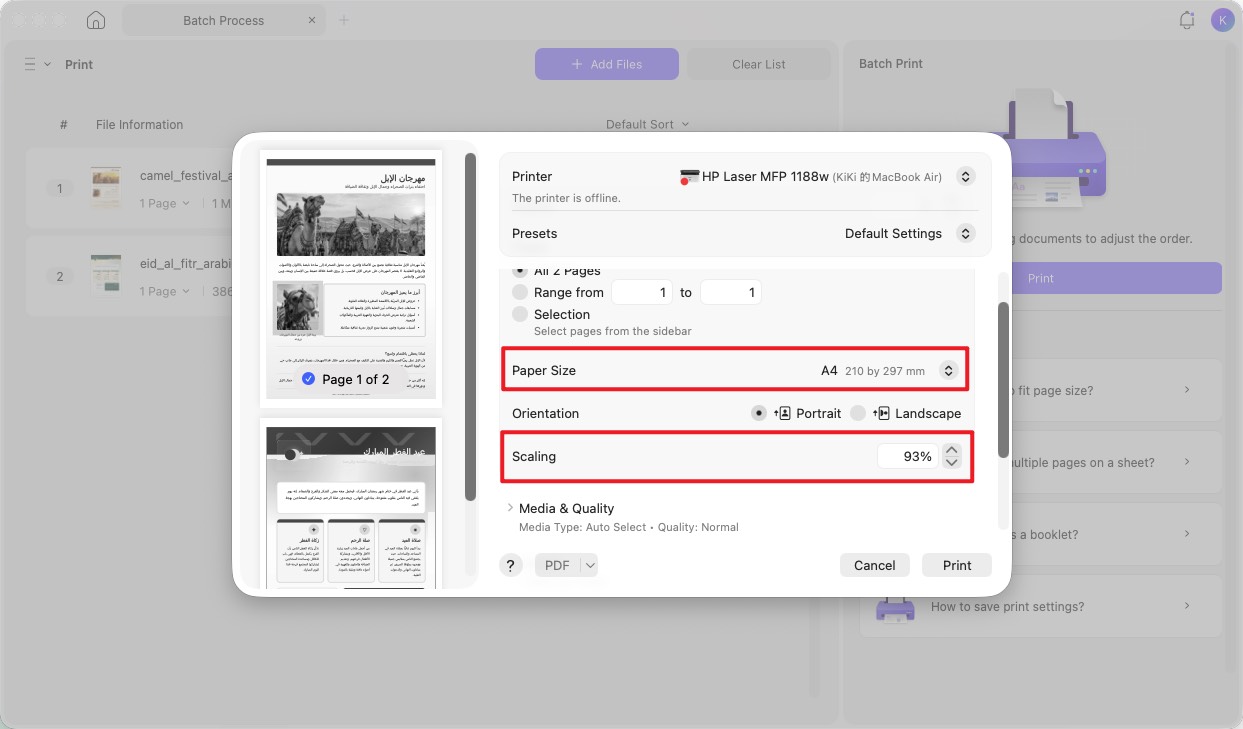Image resolution: width=1243 pixels, height=729 pixels.
Task: Add a new tab with plus icon
Action: coord(344,20)
